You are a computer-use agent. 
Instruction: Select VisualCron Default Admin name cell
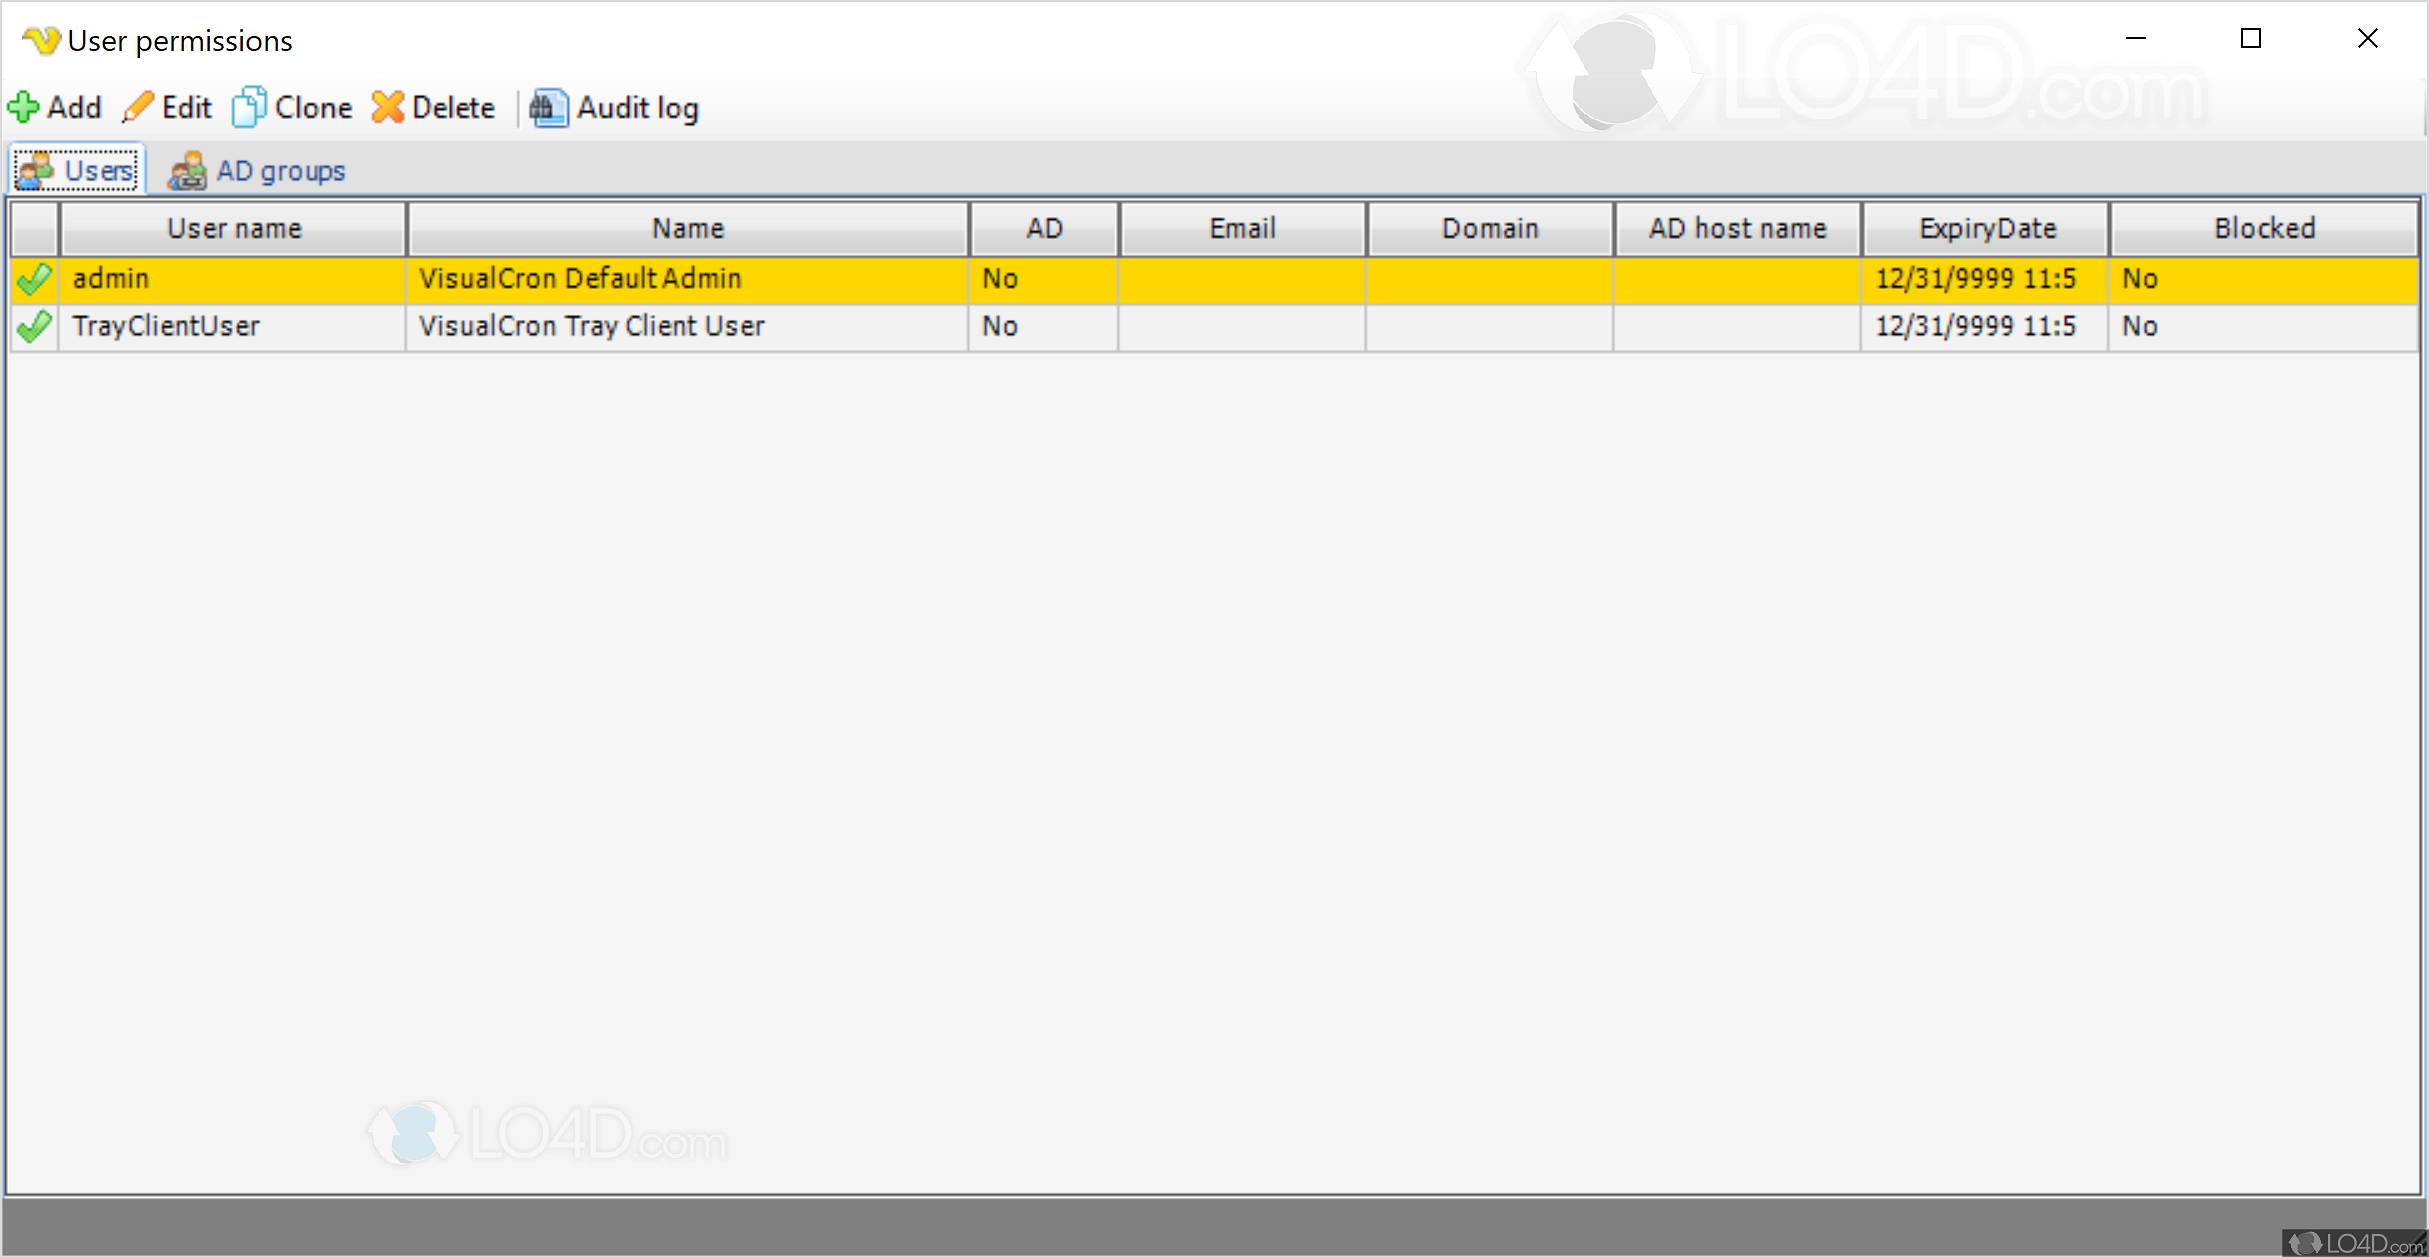point(580,279)
